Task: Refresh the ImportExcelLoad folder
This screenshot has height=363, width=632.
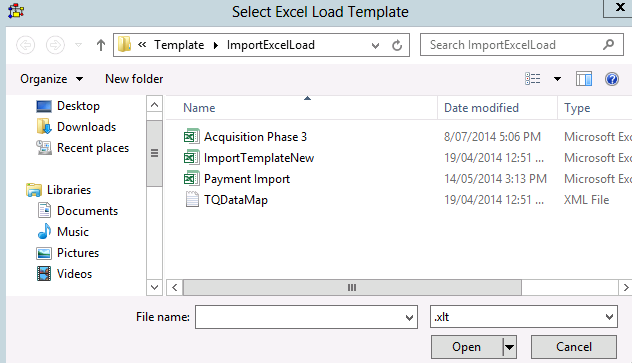Action: tap(397, 45)
